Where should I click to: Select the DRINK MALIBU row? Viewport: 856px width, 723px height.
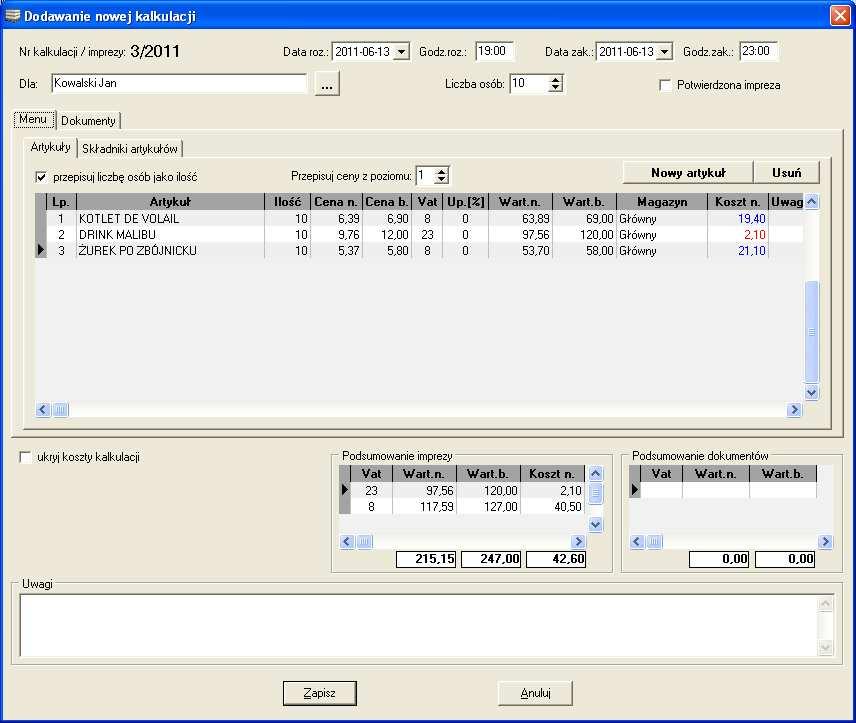(x=419, y=235)
